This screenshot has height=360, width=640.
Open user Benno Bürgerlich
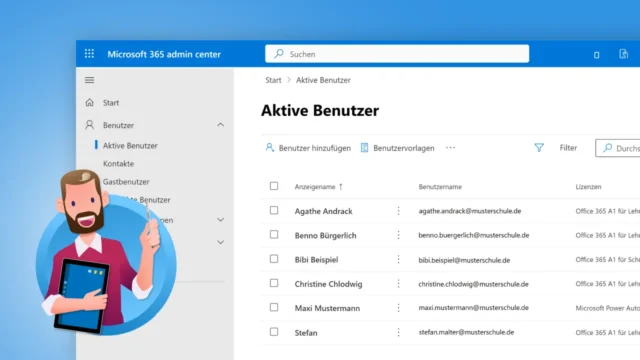[325, 236]
